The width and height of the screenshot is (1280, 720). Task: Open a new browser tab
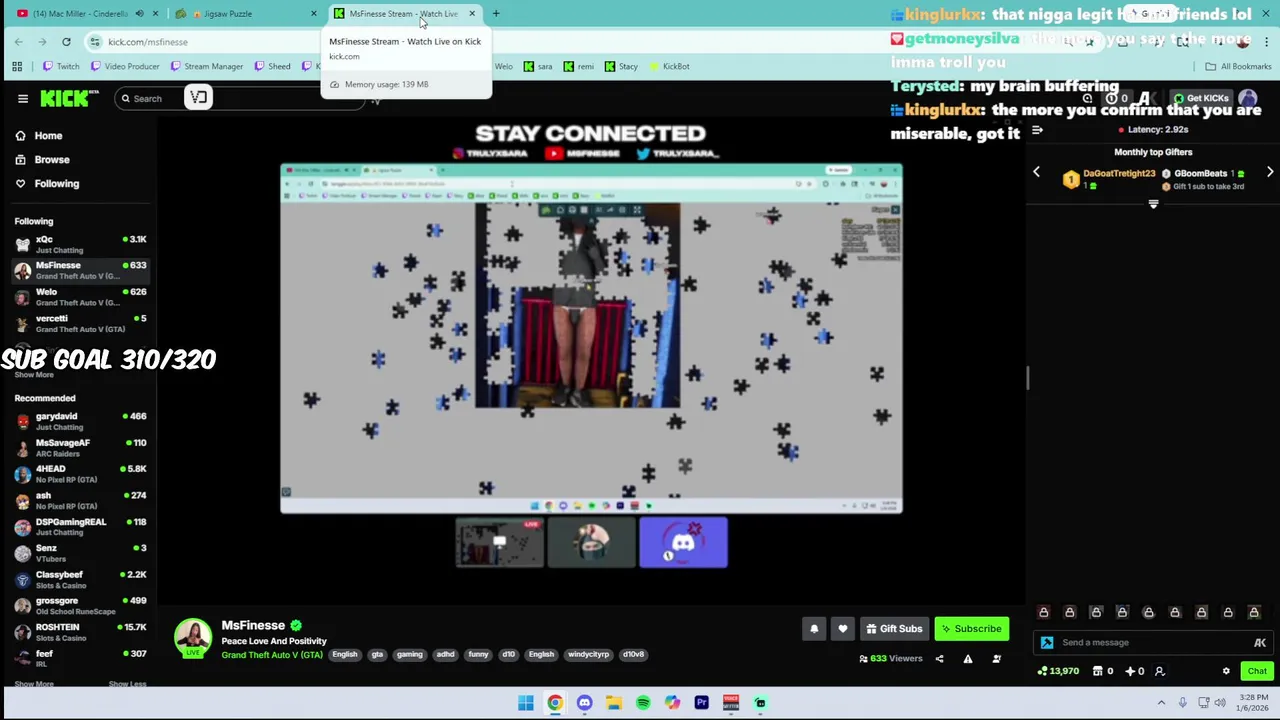click(496, 14)
